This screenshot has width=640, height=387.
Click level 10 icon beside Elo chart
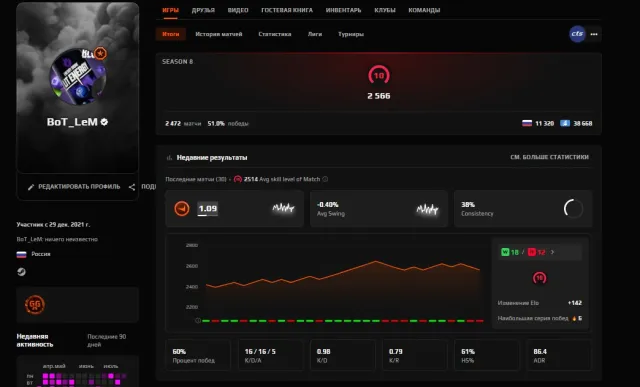click(x=540, y=278)
